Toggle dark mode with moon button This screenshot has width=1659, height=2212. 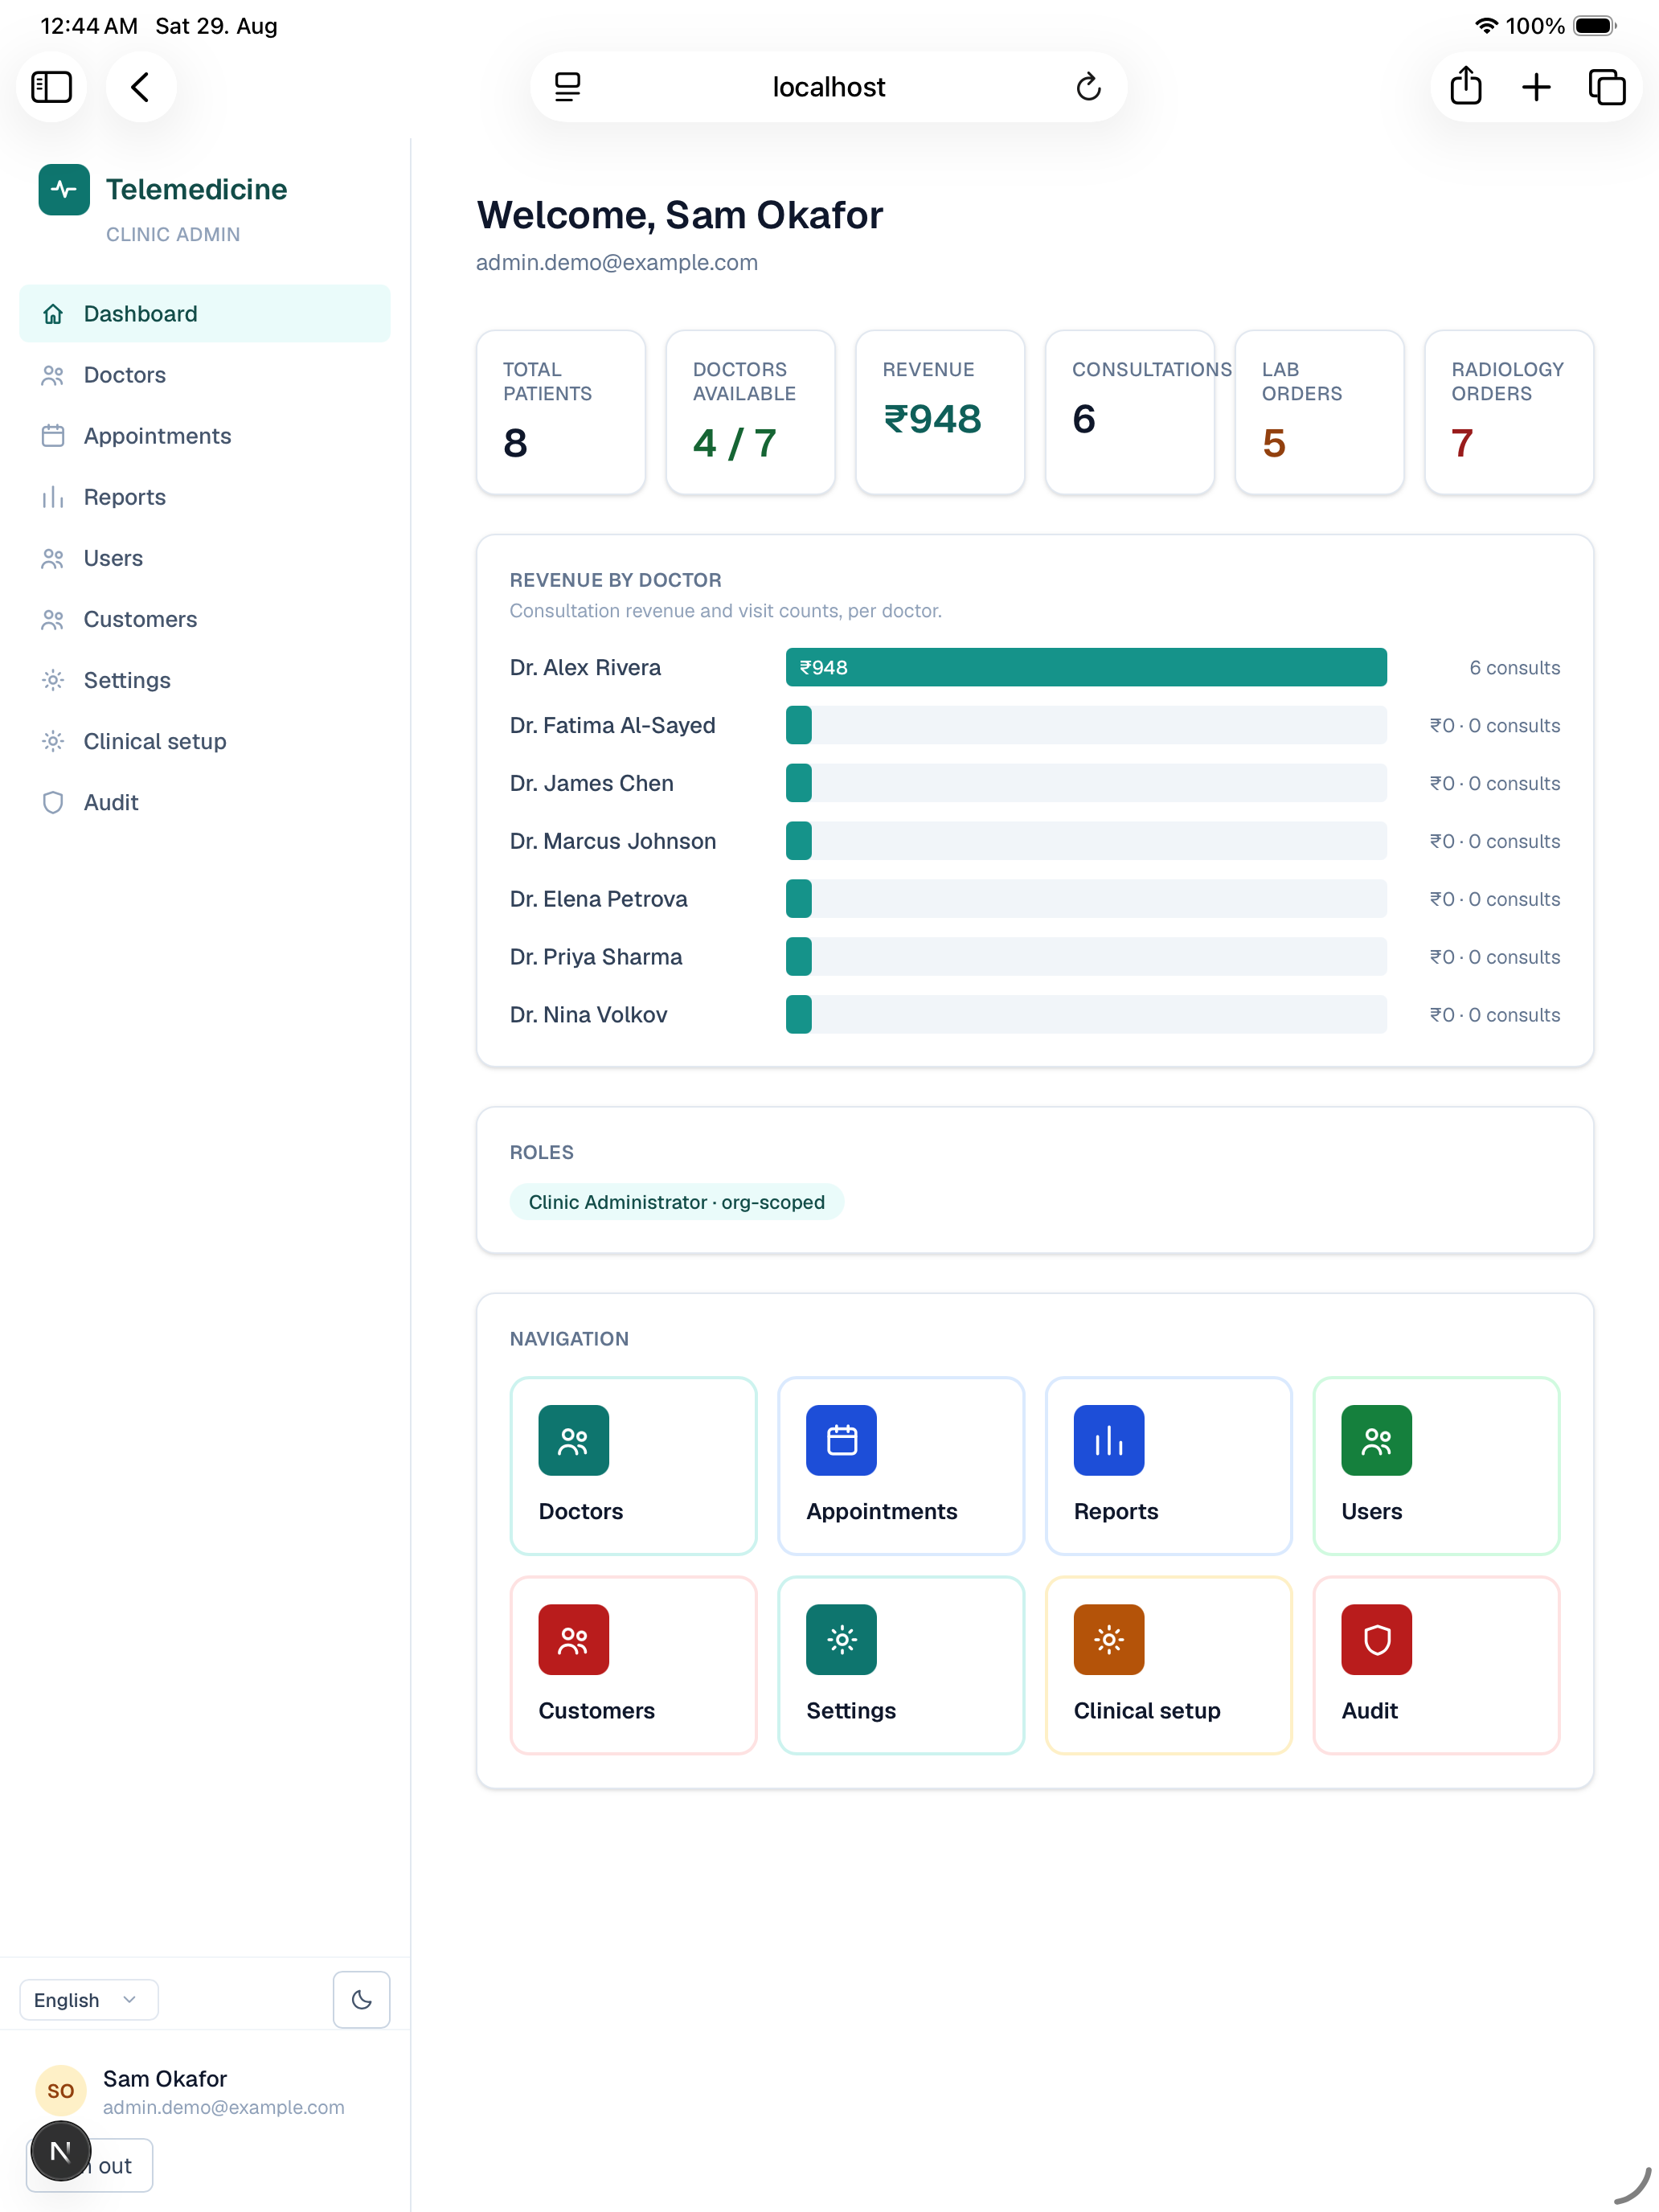[361, 2000]
